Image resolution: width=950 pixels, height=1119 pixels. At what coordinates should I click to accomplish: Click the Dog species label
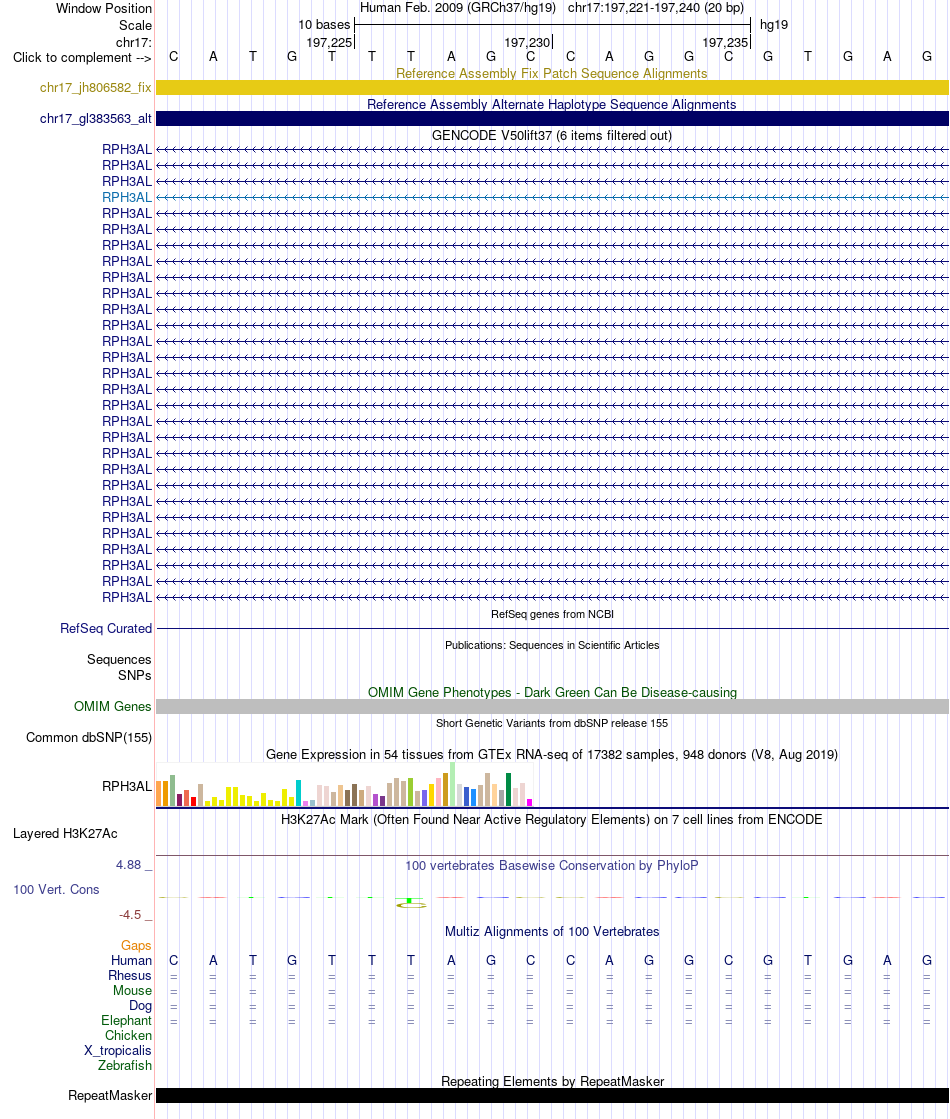[x=141, y=1006]
